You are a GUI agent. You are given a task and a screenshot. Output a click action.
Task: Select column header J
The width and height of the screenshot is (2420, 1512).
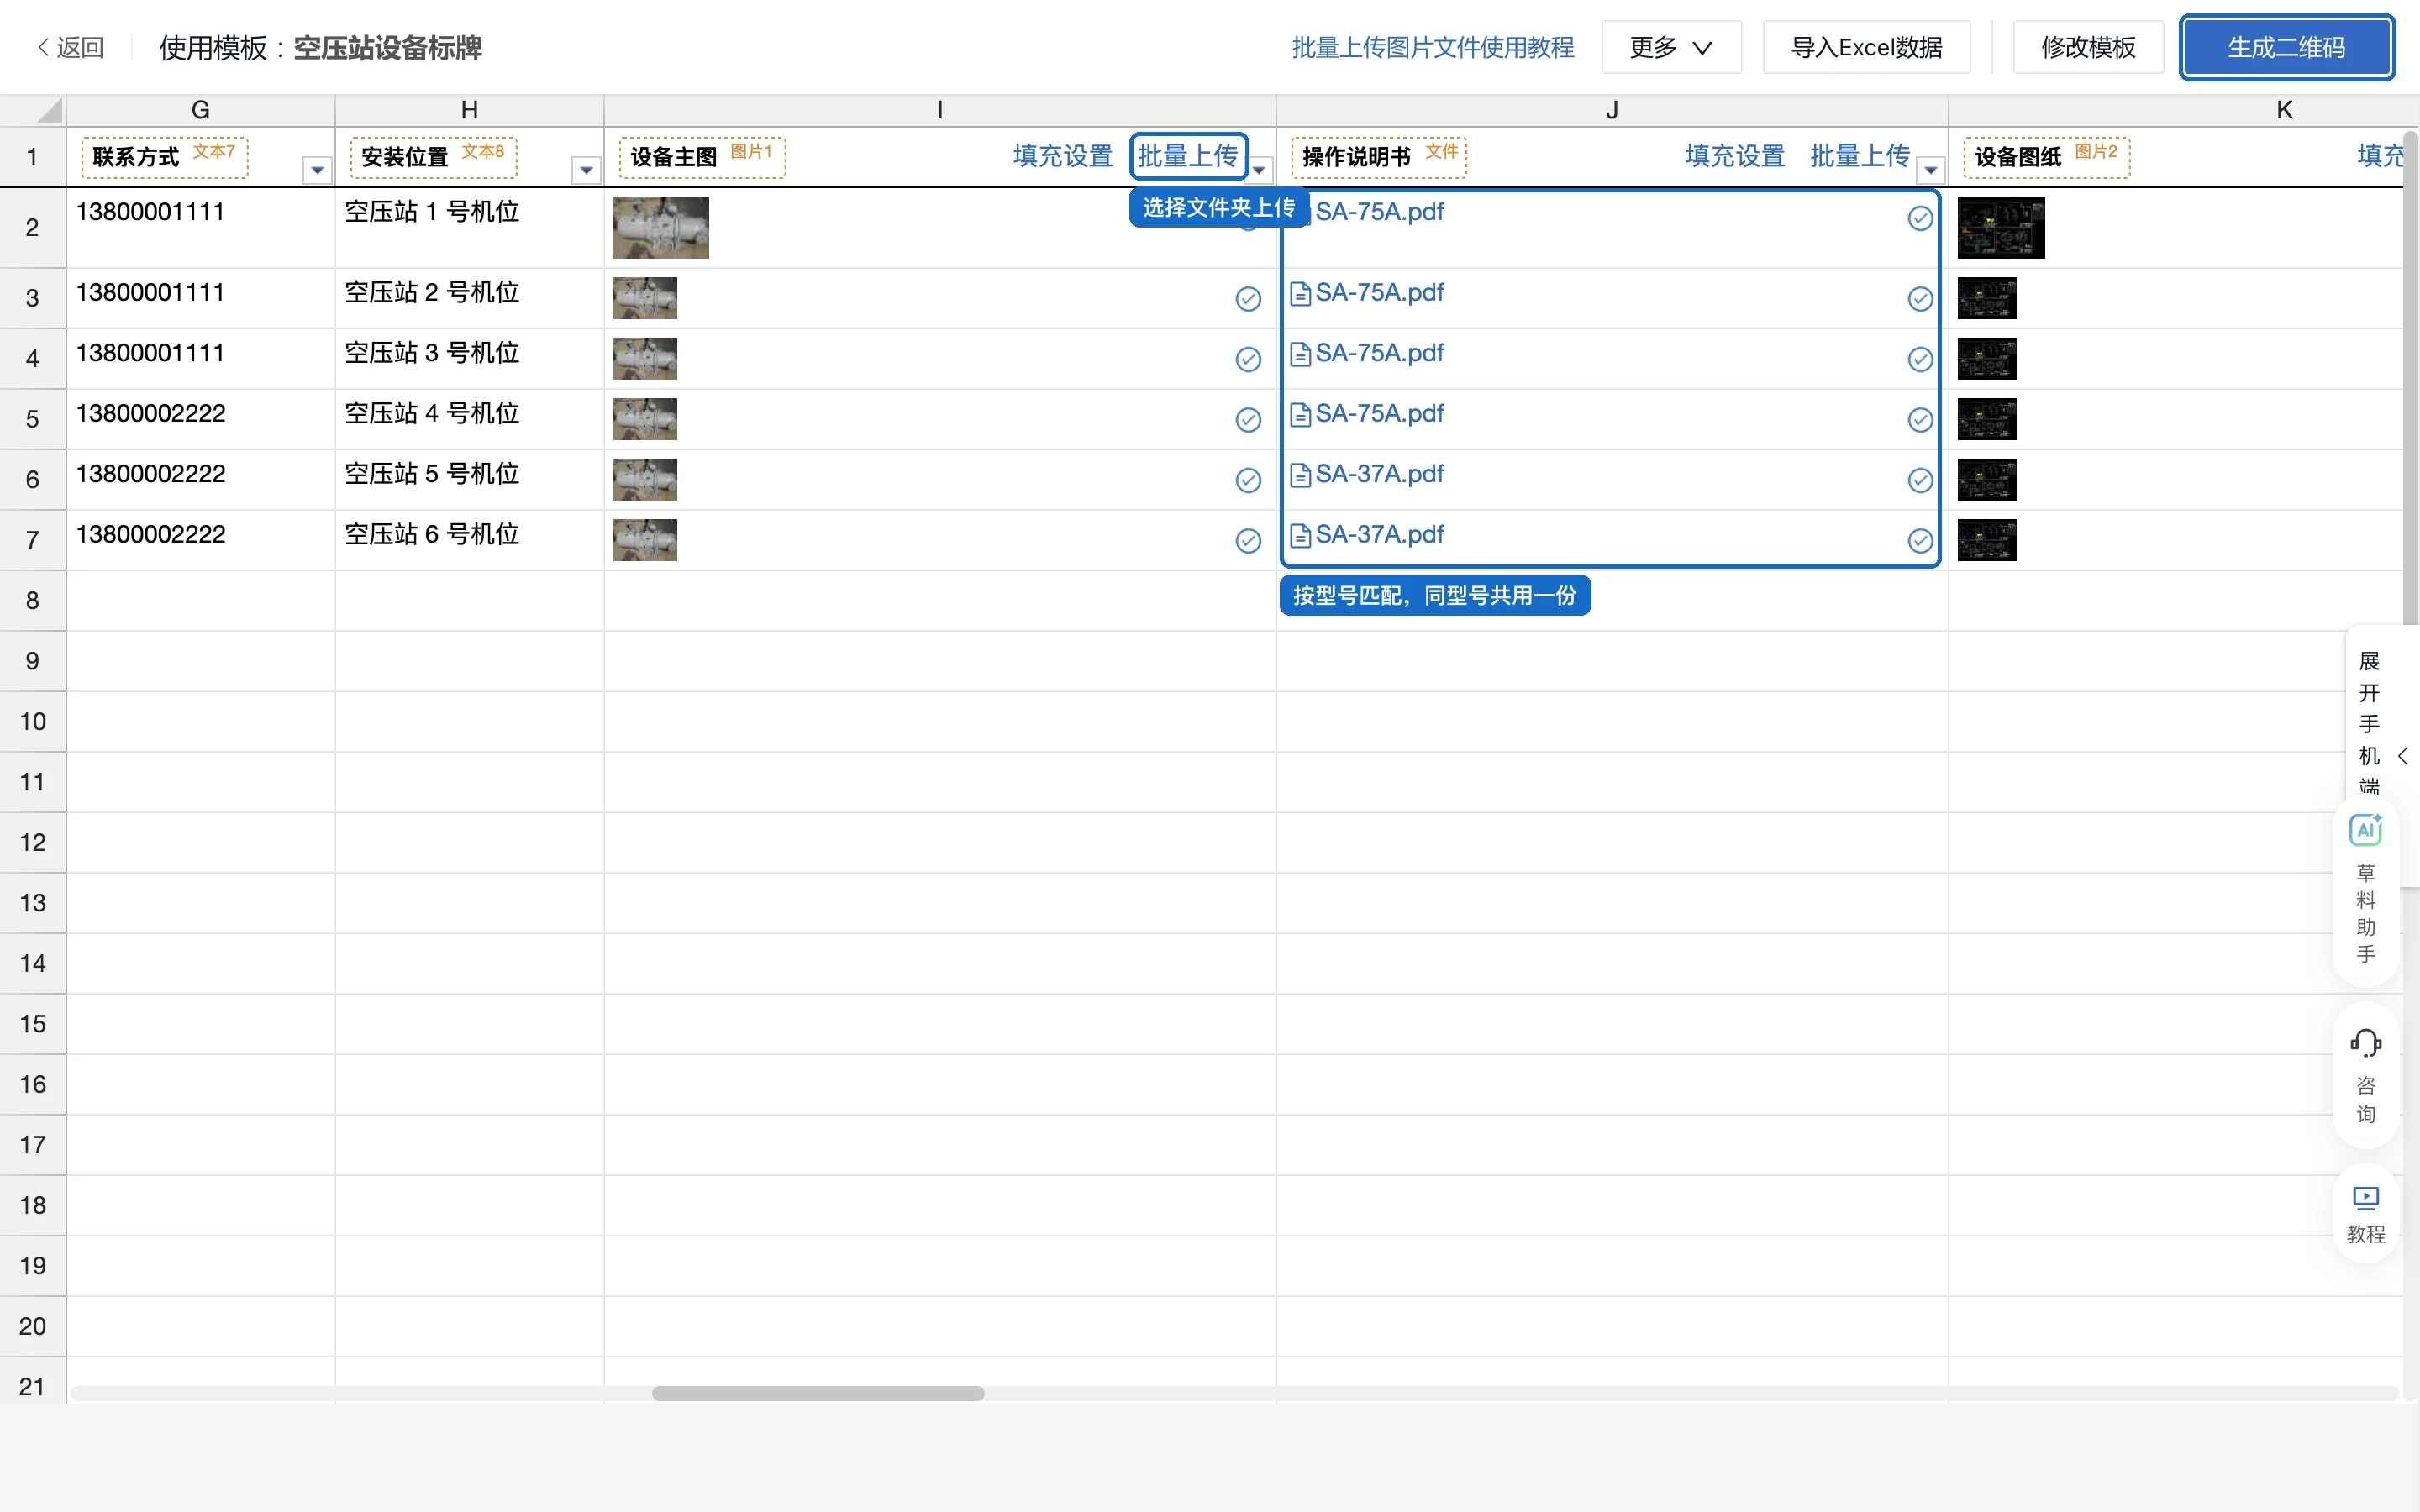coord(1612,109)
